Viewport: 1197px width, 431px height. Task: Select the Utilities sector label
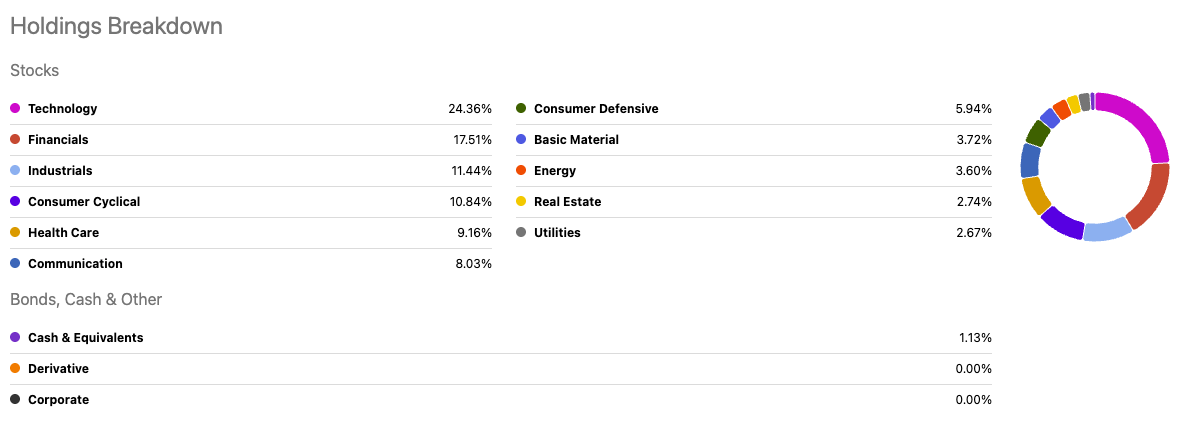(x=557, y=233)
